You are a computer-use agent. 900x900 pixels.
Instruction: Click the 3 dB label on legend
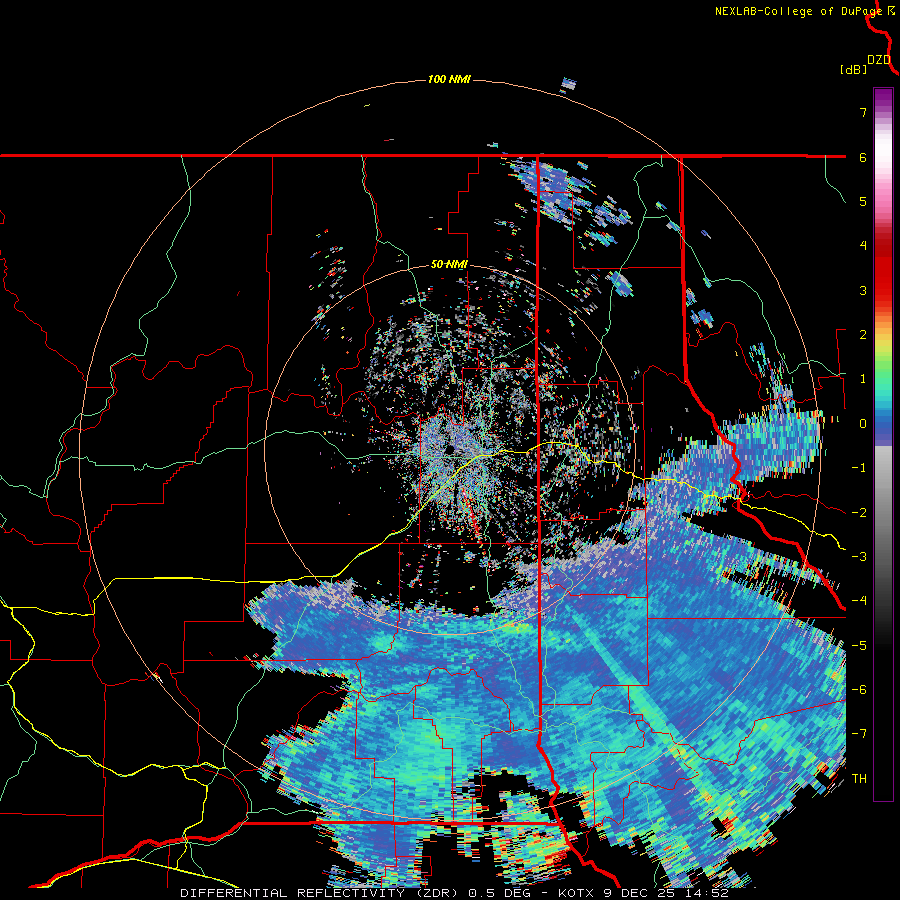tap(863, 290)
